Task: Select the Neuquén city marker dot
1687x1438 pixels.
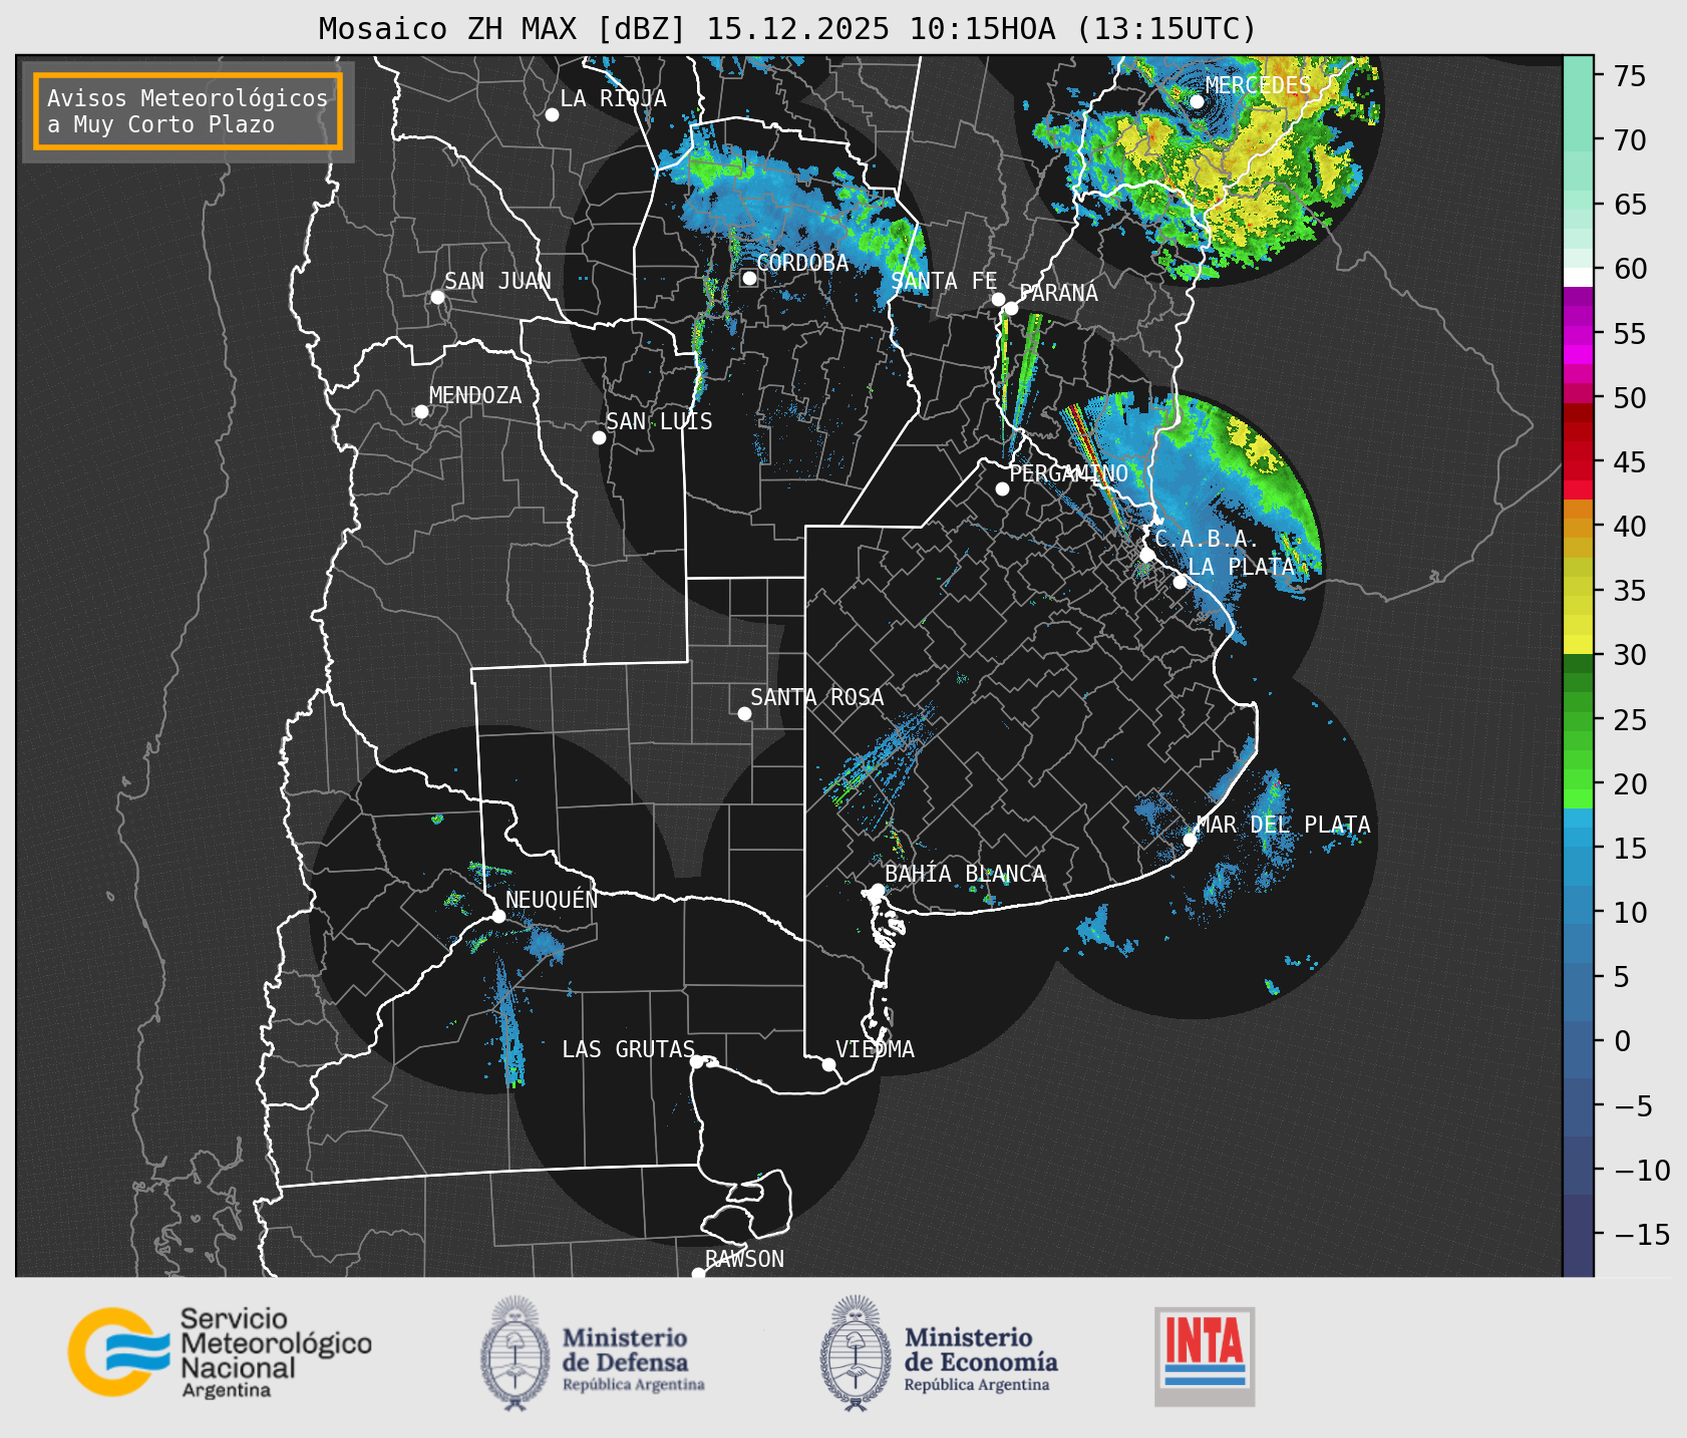Action: [x=498, y=916]
